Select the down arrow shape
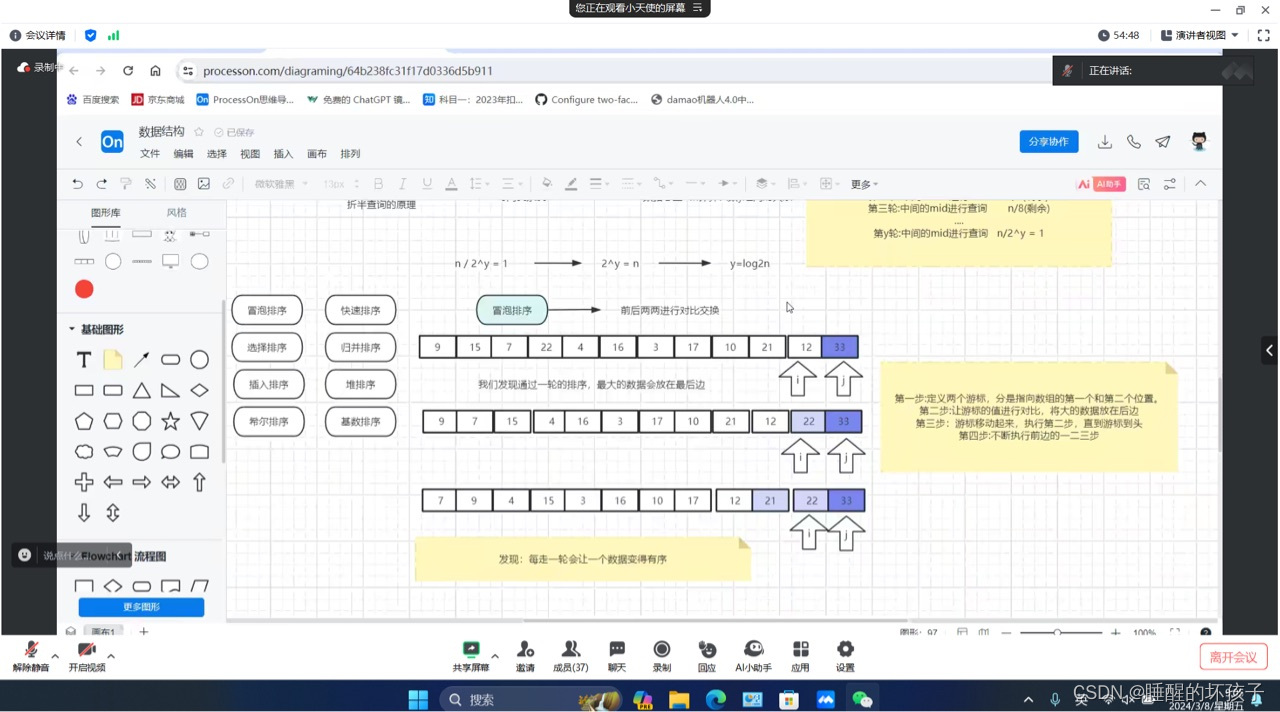This screenshot has width=1280, height=712. [84, 513]
